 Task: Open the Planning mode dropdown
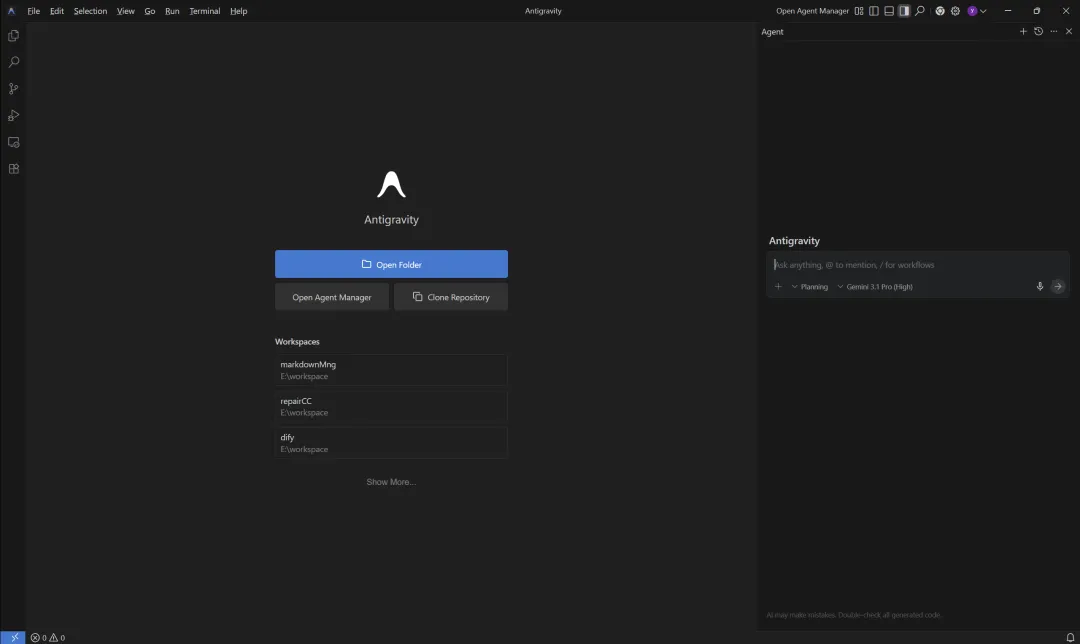[x=809, y=287]
